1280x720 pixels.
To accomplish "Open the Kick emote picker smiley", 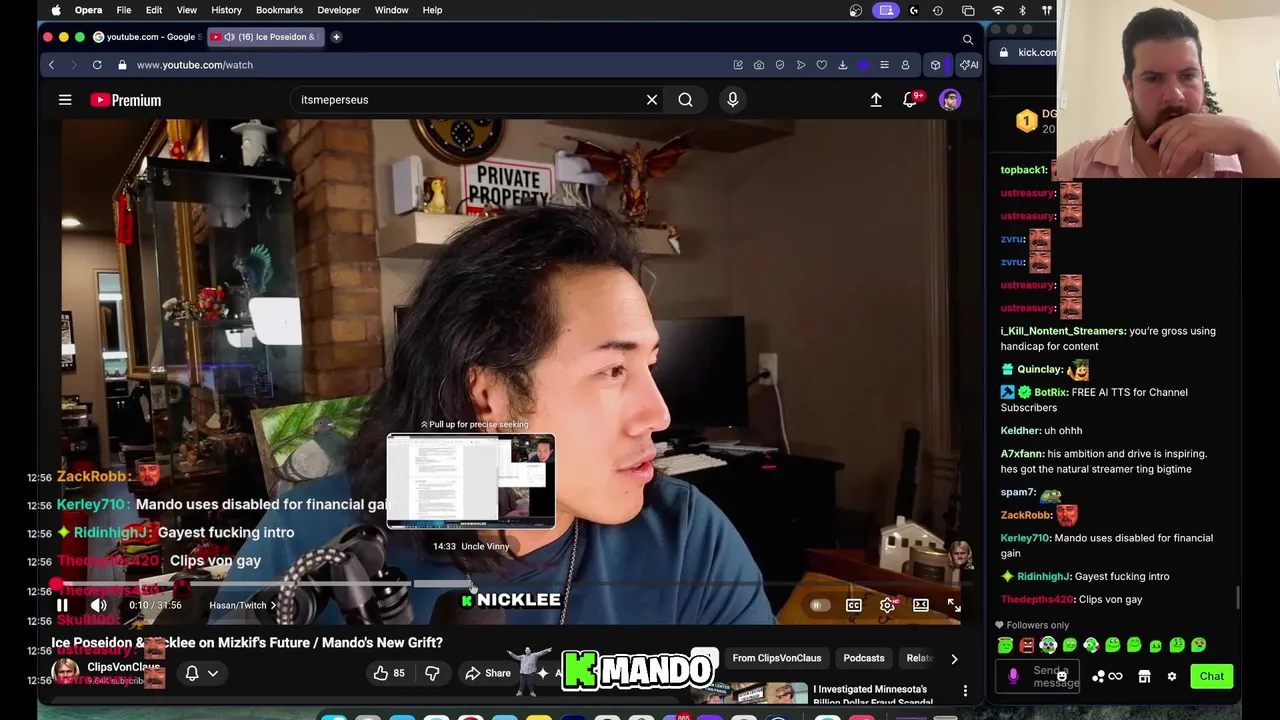I will pyautogui.click(x=1062, y=677).
